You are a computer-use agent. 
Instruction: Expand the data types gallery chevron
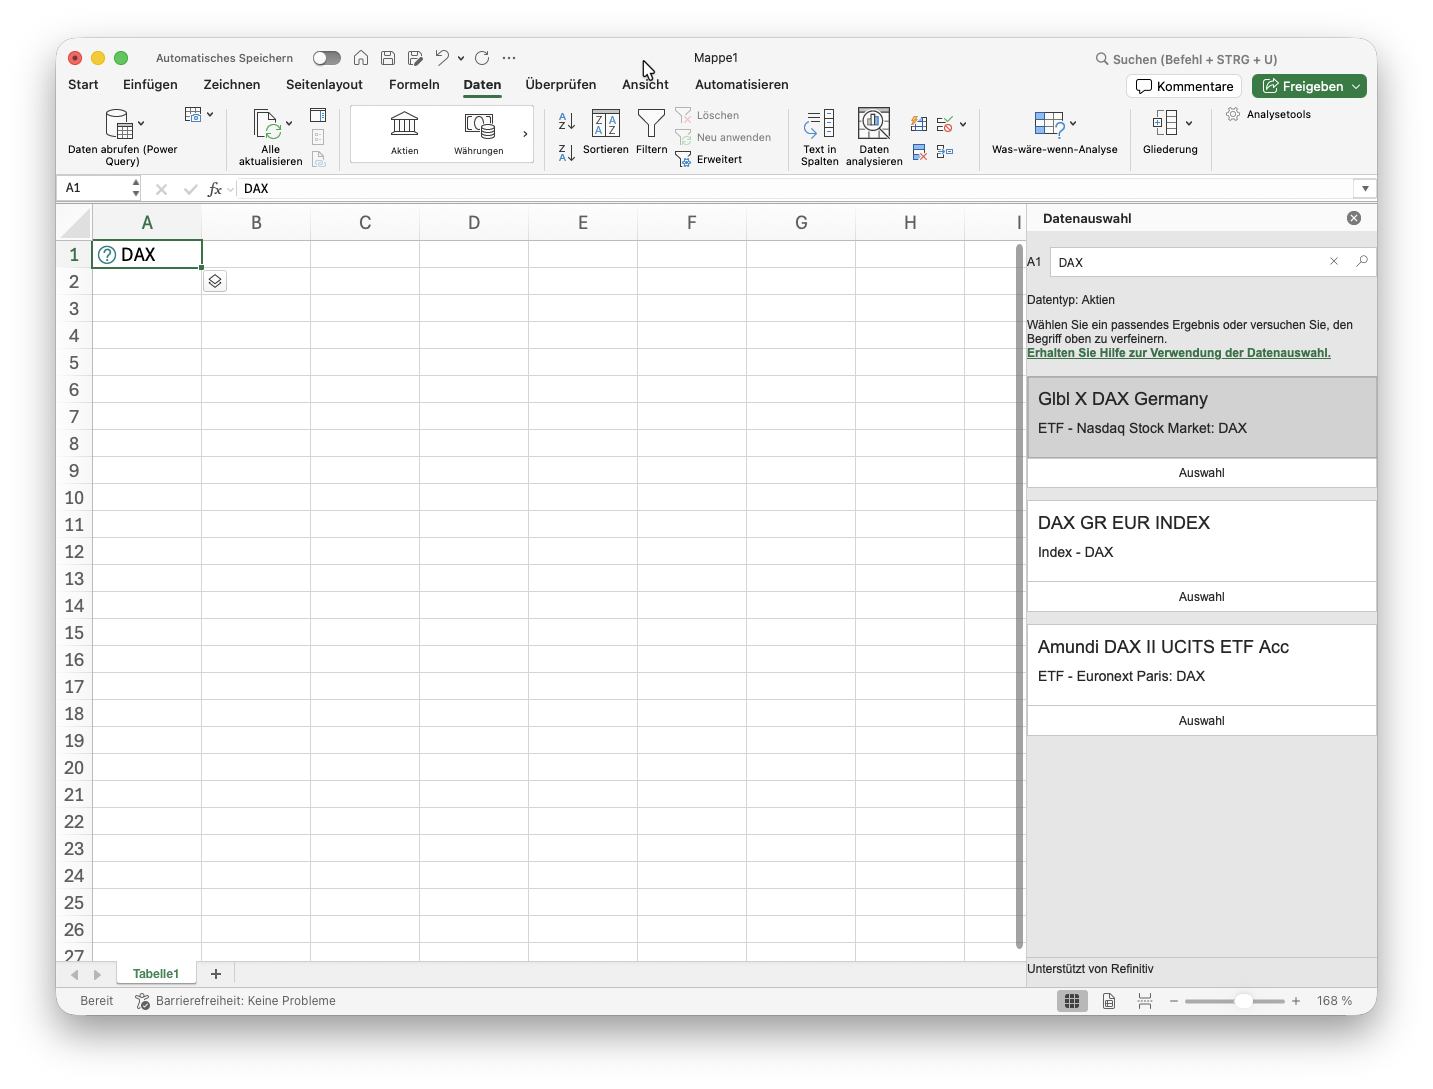tap(525, 134)
